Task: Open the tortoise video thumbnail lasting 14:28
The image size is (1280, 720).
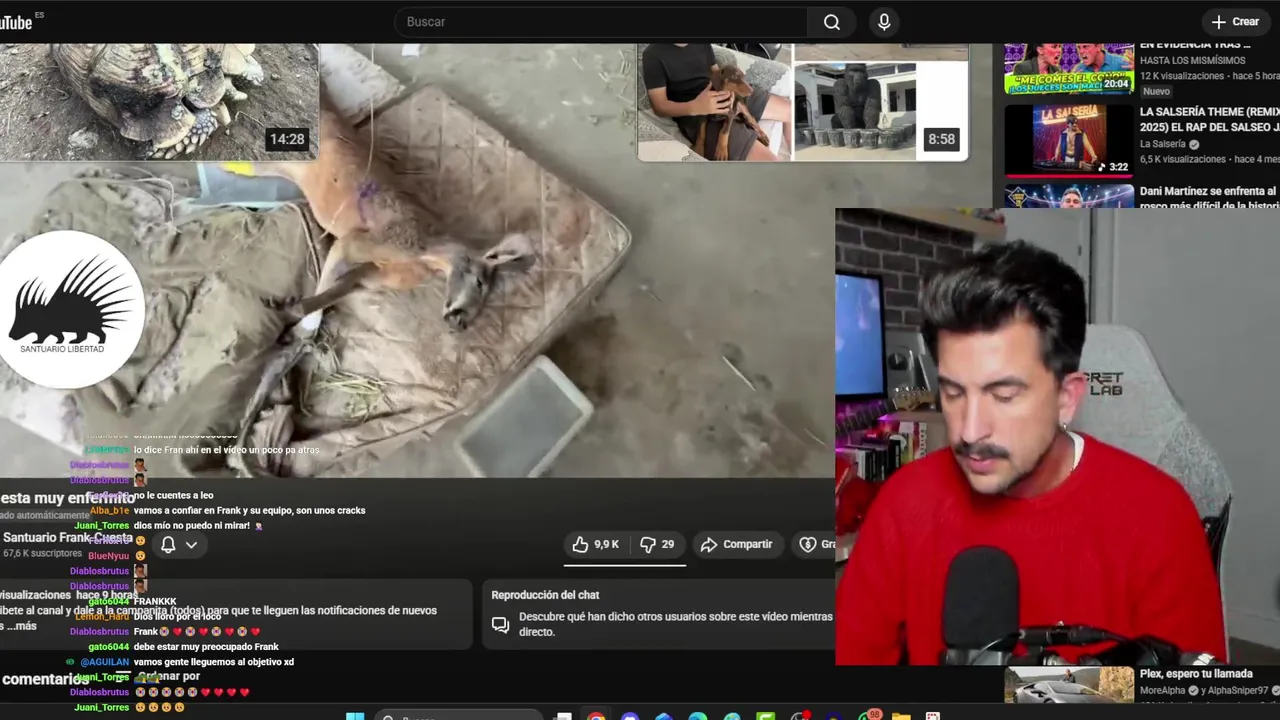Action: (158, 101)
